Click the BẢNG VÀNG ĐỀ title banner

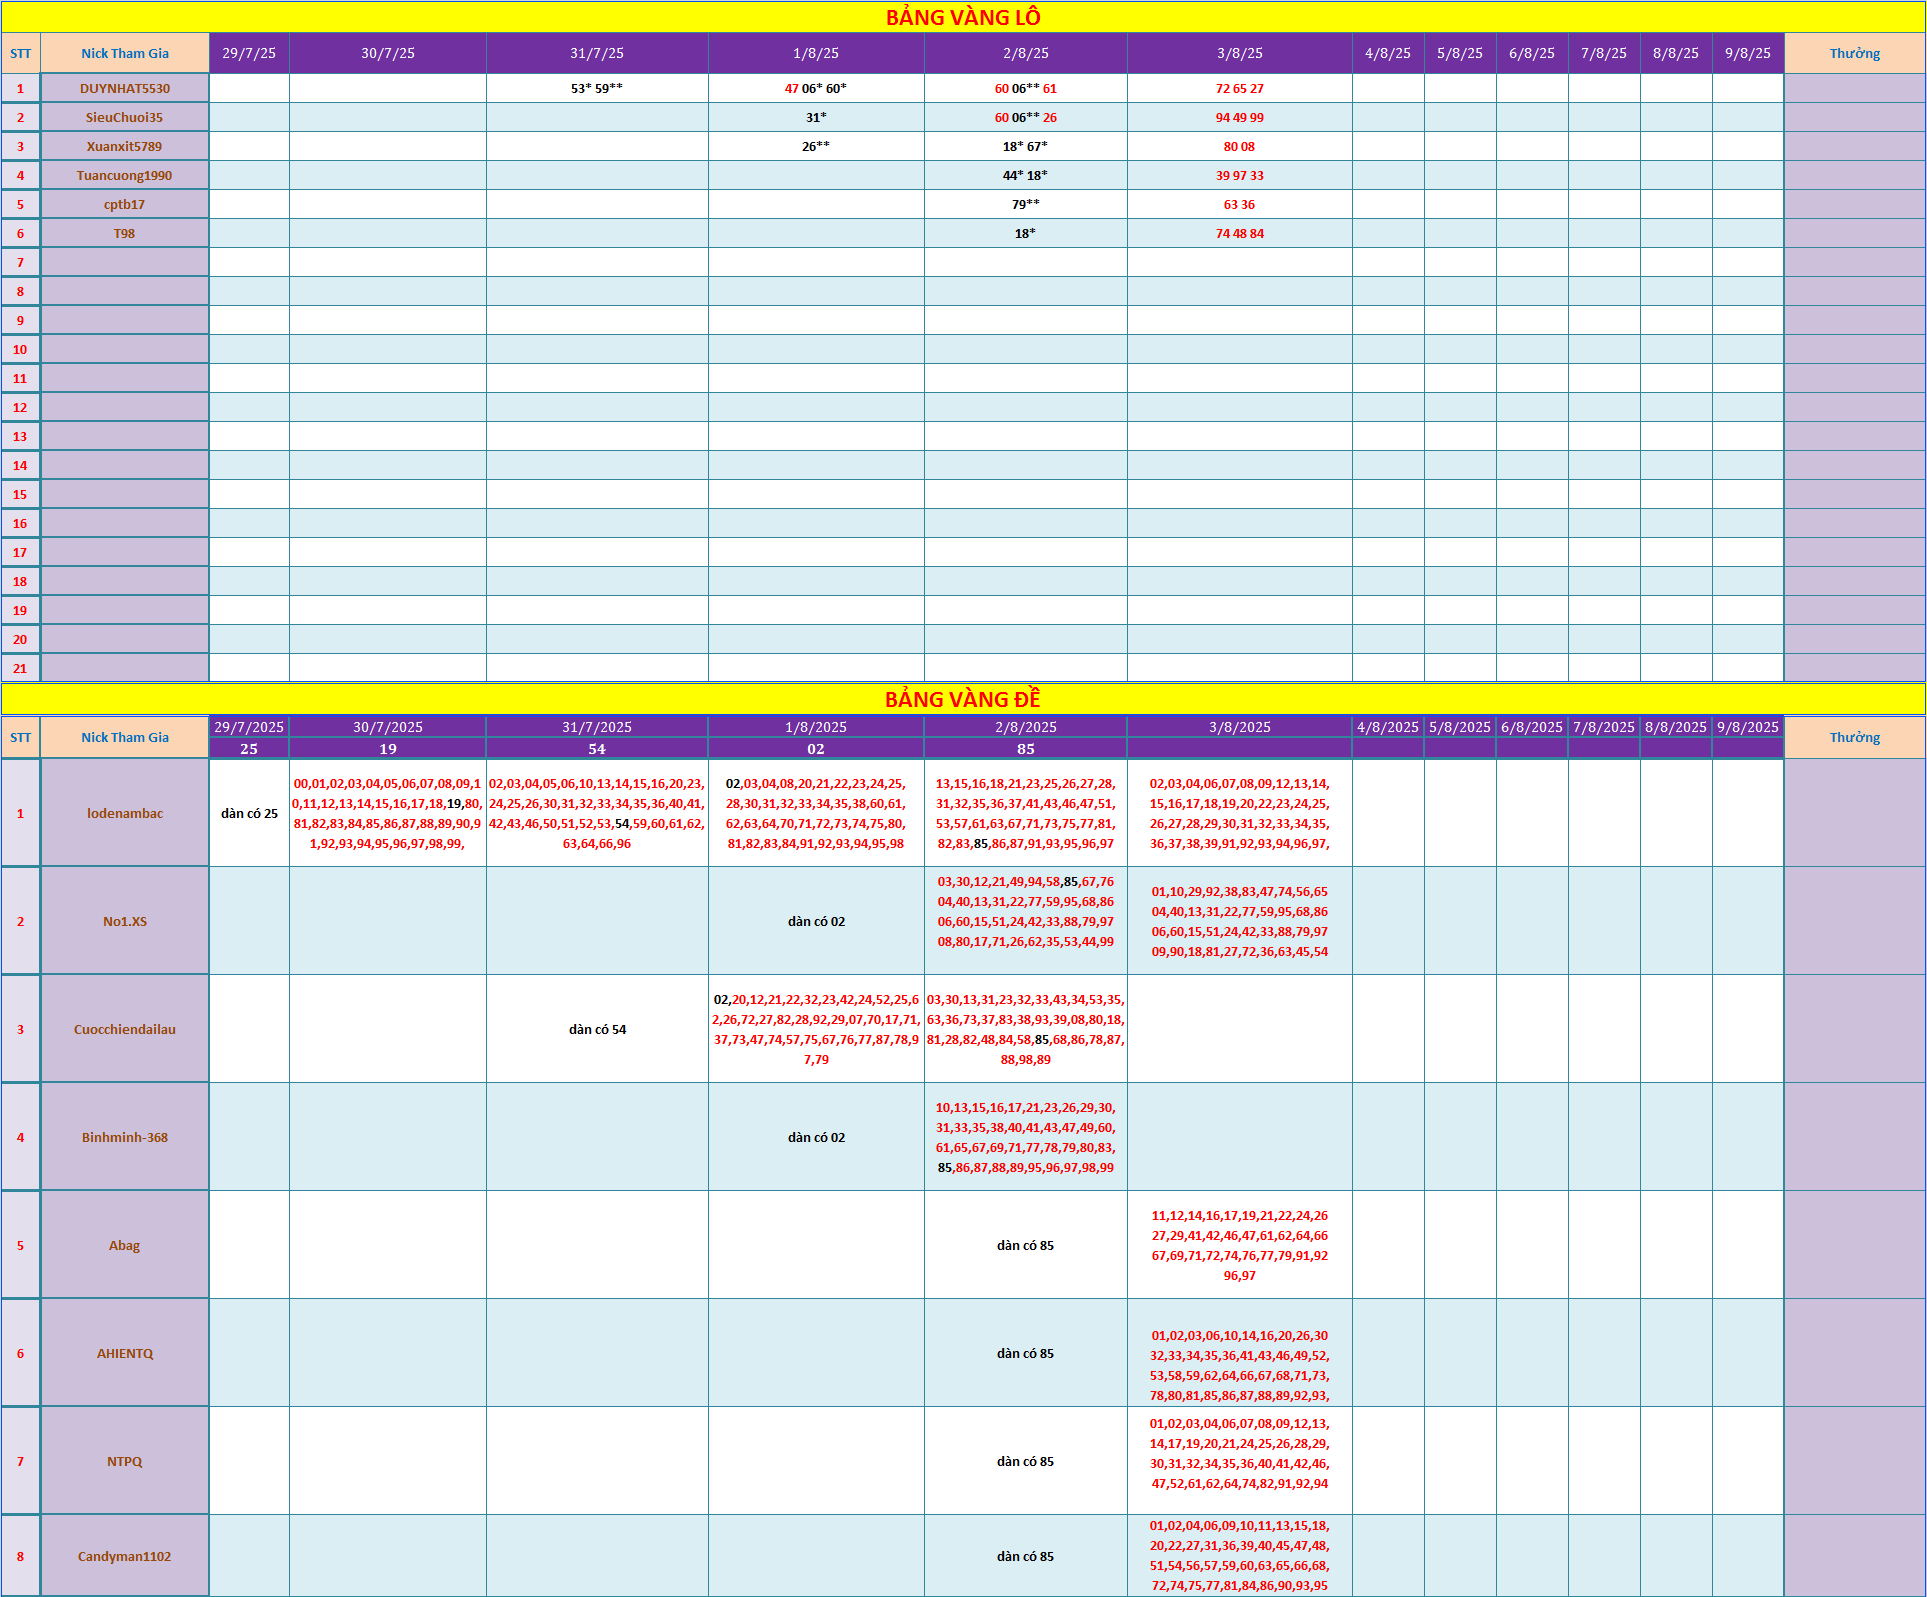click(x=963, y=699)
